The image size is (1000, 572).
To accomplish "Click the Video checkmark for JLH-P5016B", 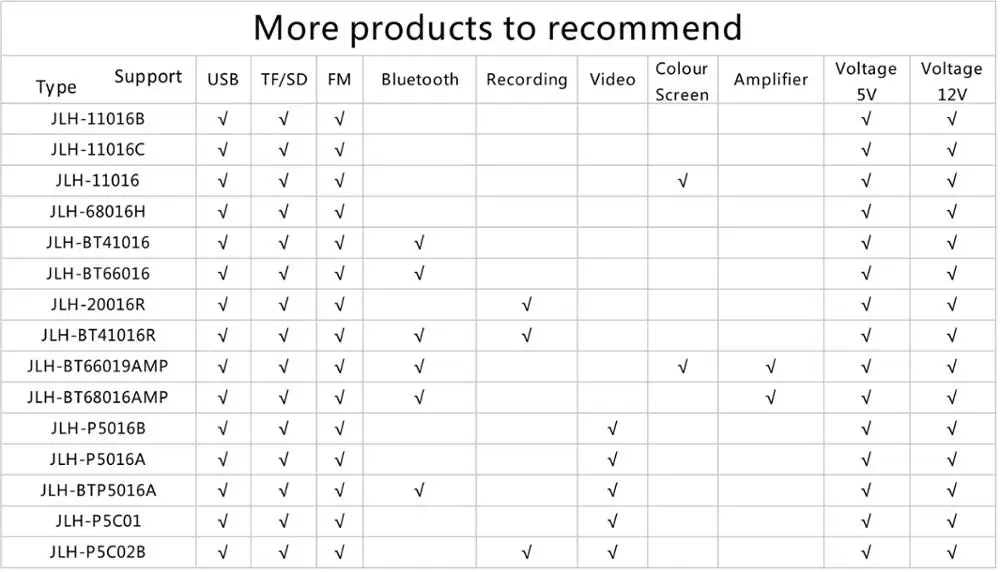I will pyautogui.click(x=612, y=429).
